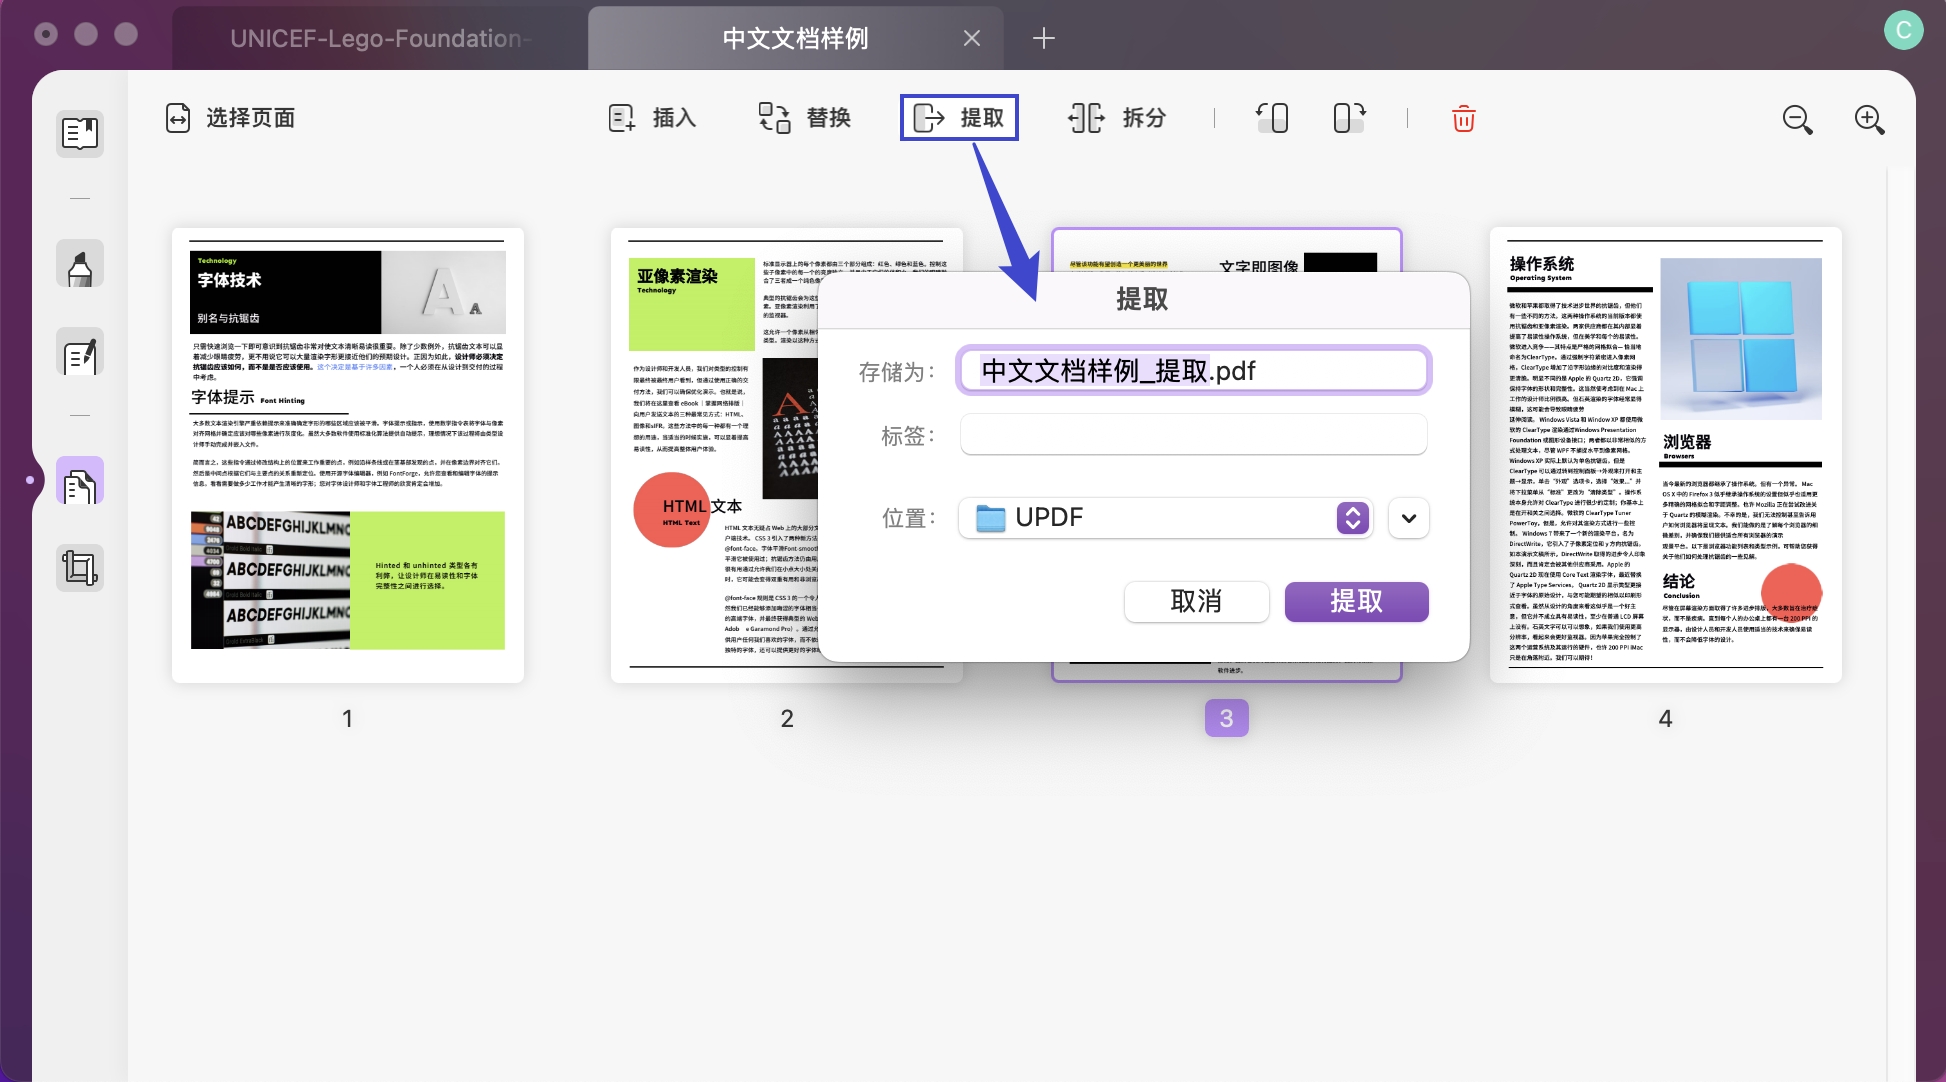Click the 拆分 split tool
The height and width of the screenshot is (1082, 1946).
(1116, 118)
